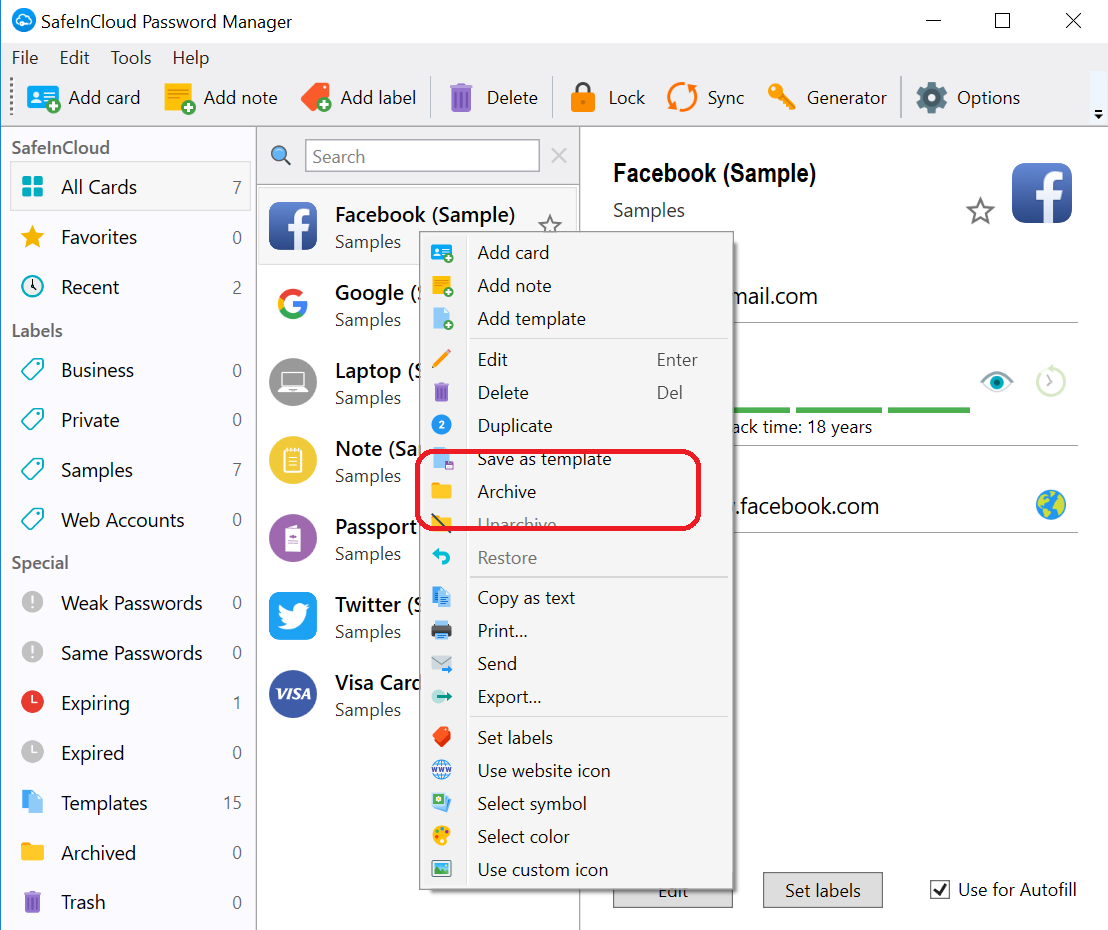This screenshot has height=930, width=1108.
Task: Click the Set labels button
Action: pyautogui.click(x=823, y=890)
